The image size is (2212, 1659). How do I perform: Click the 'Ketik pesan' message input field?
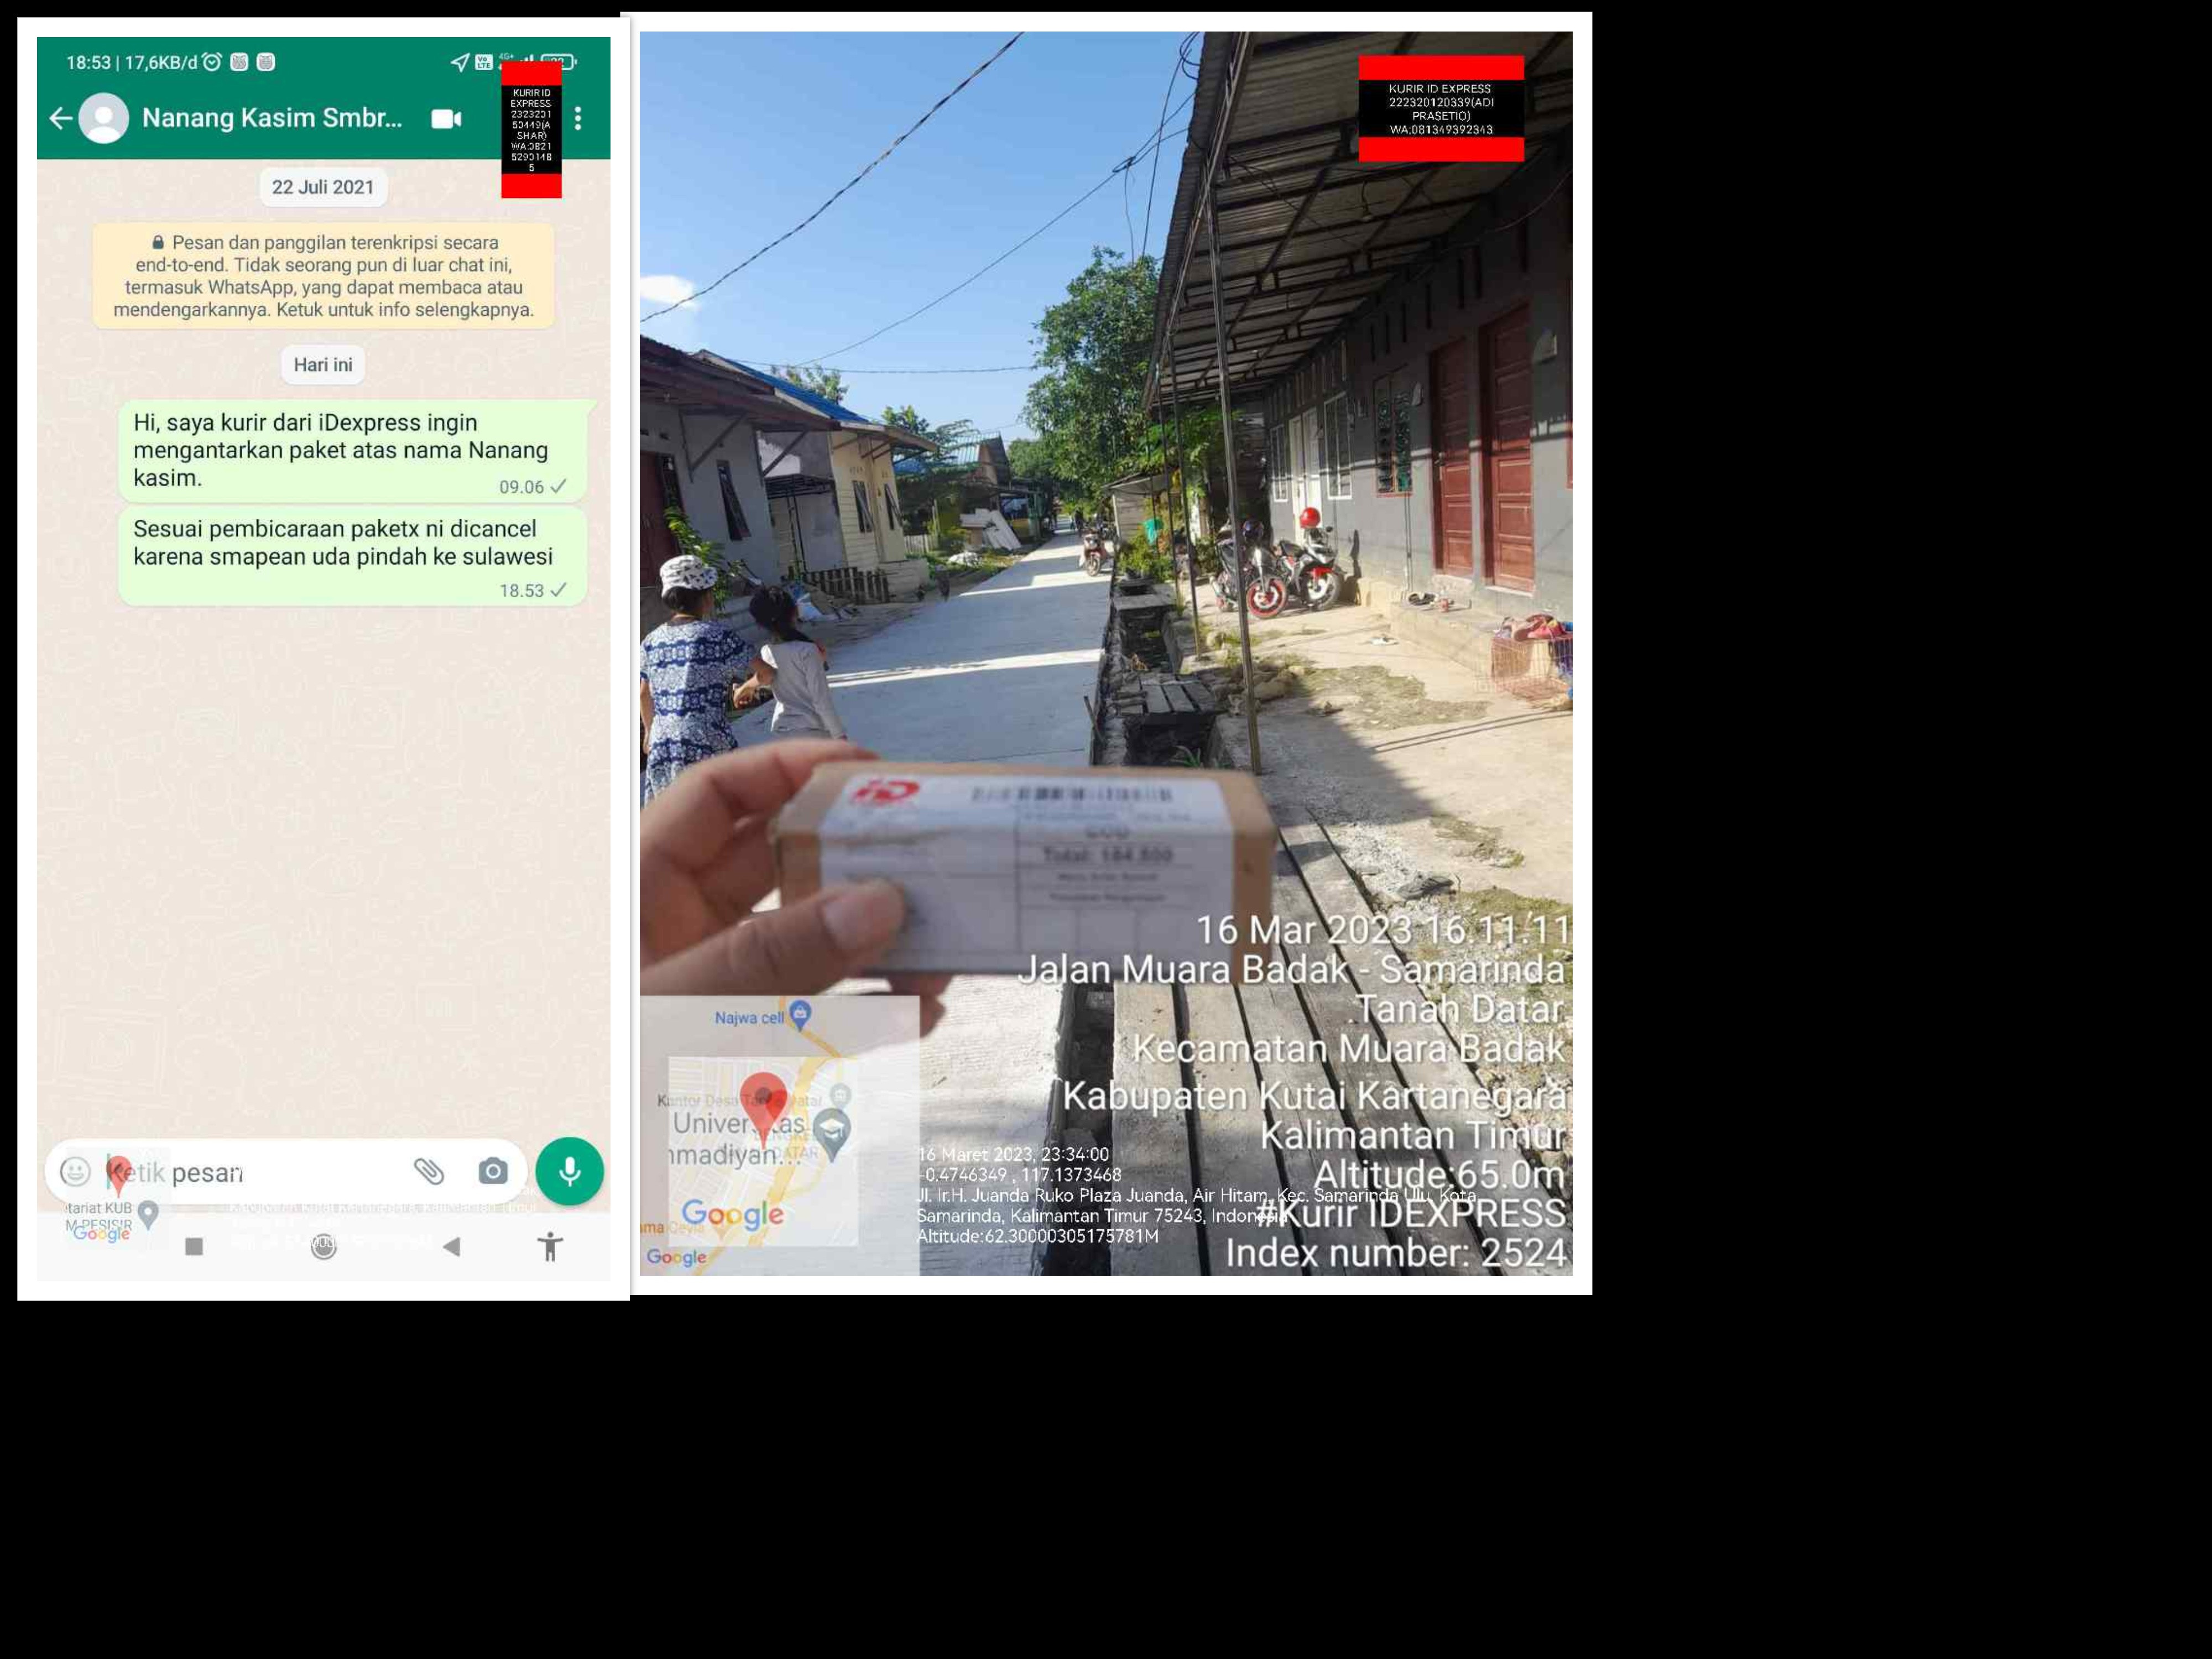coord(285,1171)
